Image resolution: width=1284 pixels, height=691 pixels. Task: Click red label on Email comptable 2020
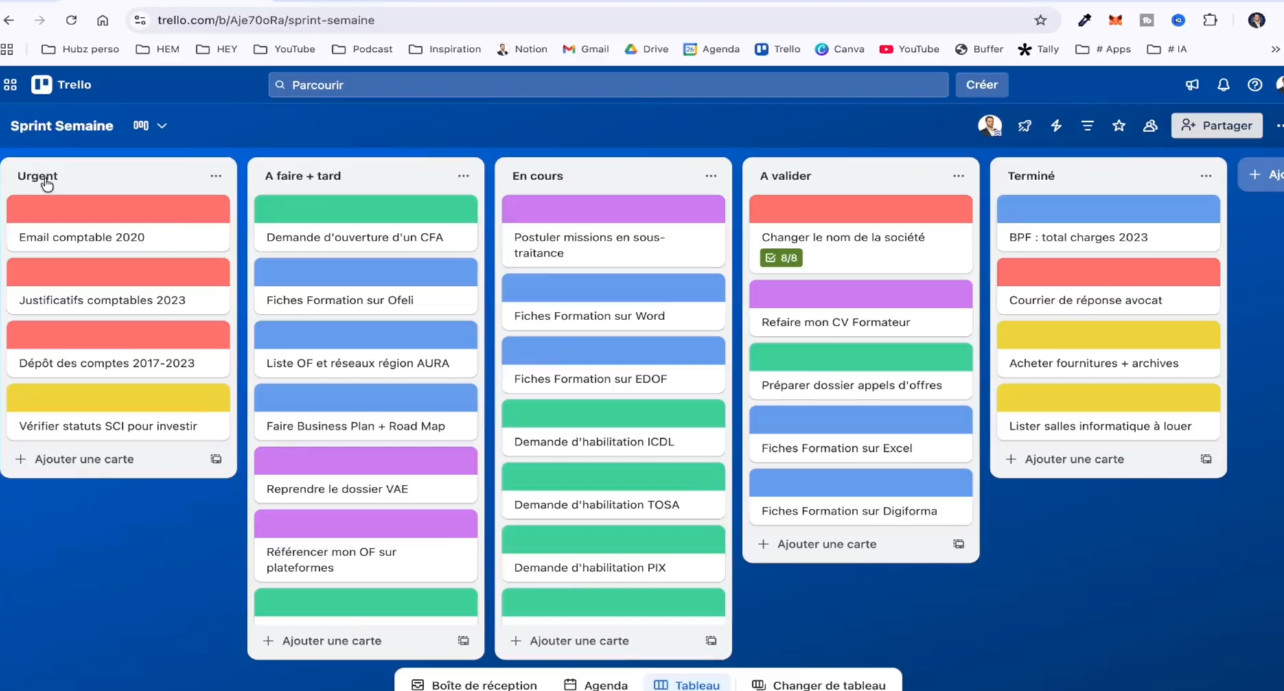click(x=118, y=209)
